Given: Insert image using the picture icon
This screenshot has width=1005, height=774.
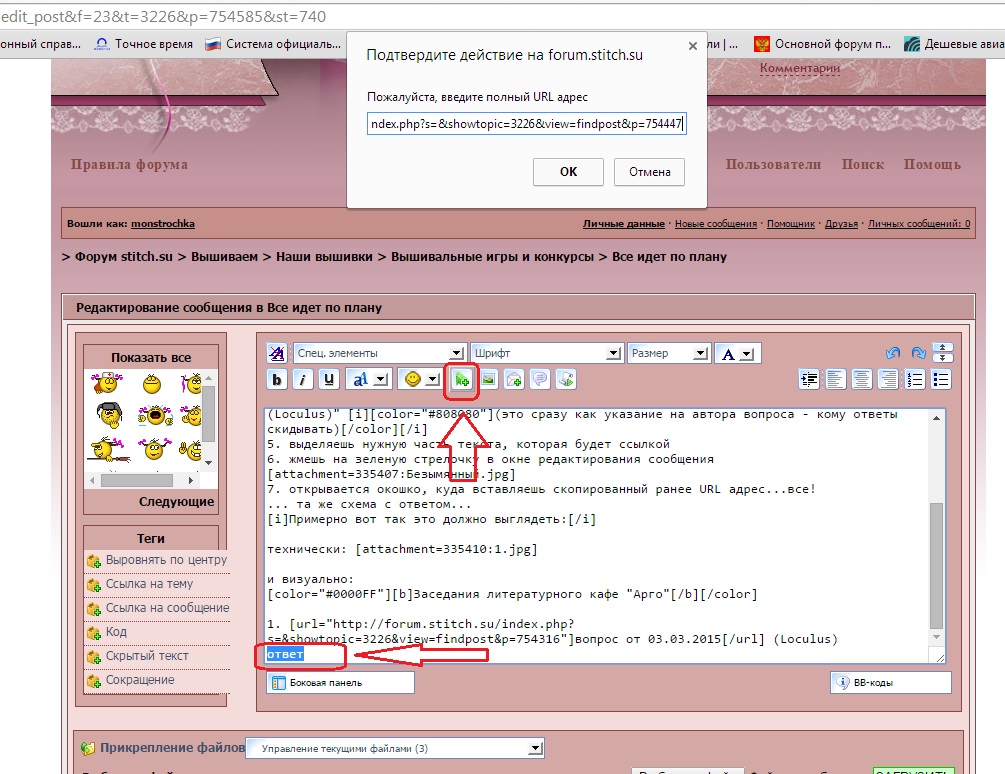Looking at the screenshot, I should pyautogui.click(x=489, y=379).
